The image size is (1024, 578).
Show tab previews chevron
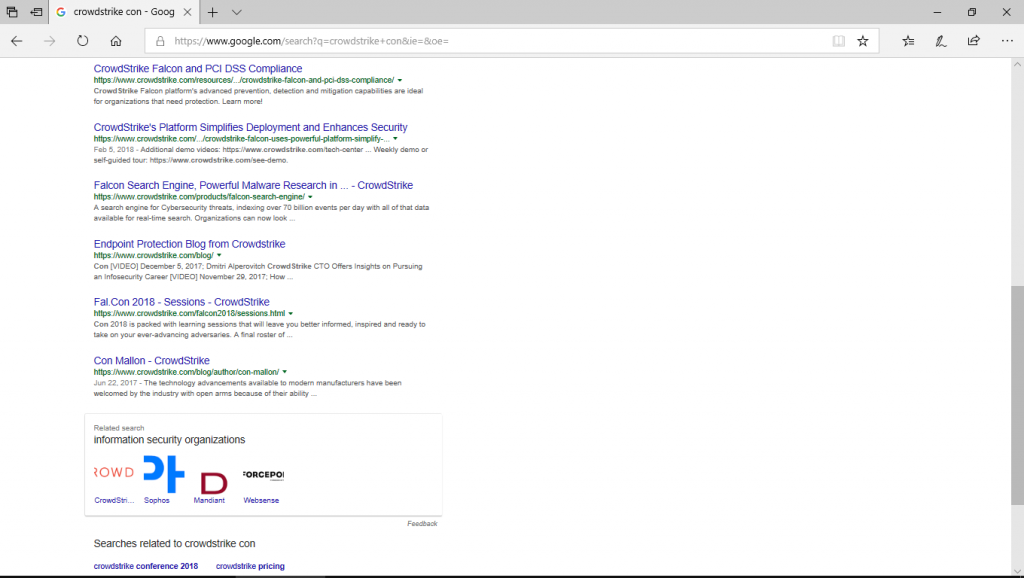[x=236, y=12]
